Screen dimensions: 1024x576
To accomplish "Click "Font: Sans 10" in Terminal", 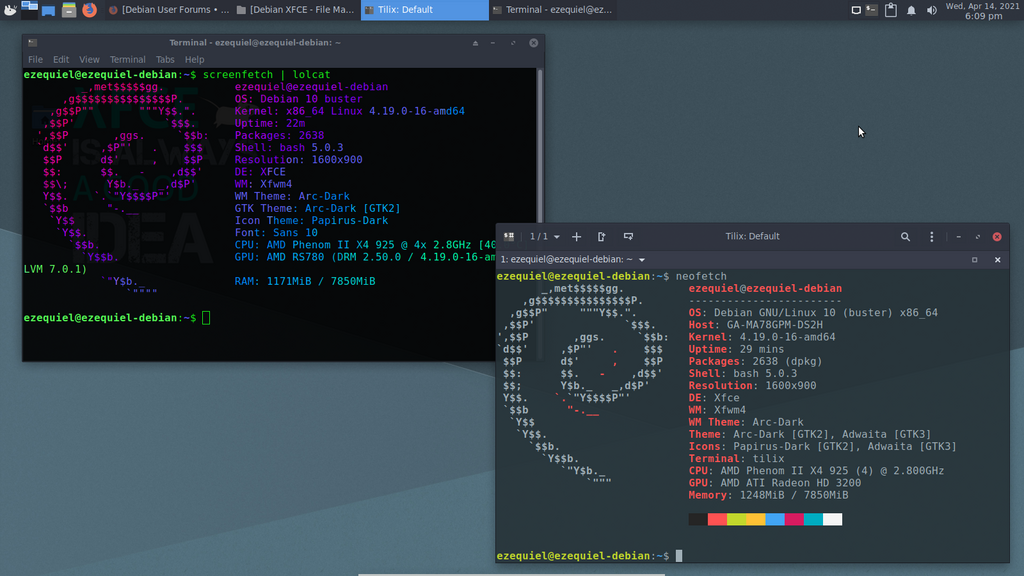I will [276, 232].
